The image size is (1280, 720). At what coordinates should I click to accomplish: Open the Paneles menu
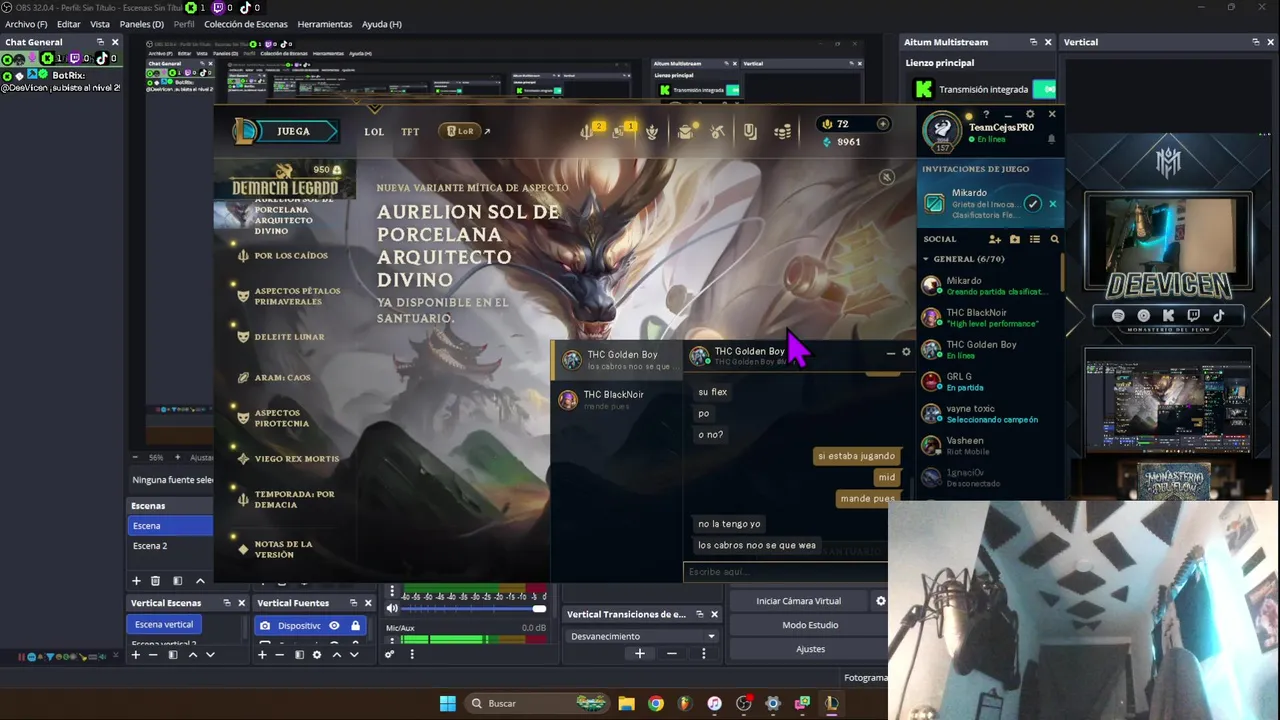141,24
